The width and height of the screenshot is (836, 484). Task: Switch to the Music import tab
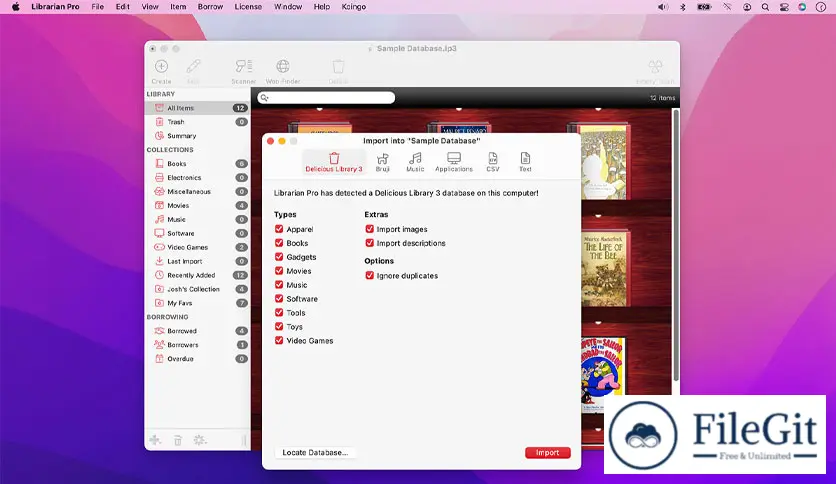[415, 162]
